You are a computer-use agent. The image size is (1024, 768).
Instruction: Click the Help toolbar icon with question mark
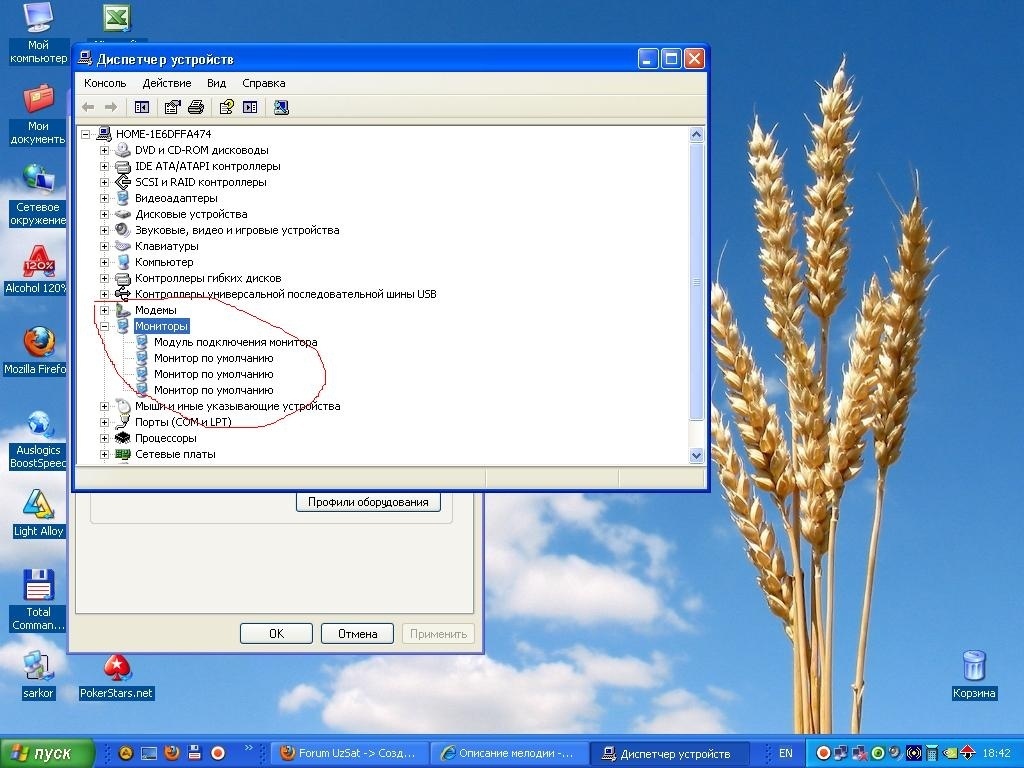tap(226, 107)
